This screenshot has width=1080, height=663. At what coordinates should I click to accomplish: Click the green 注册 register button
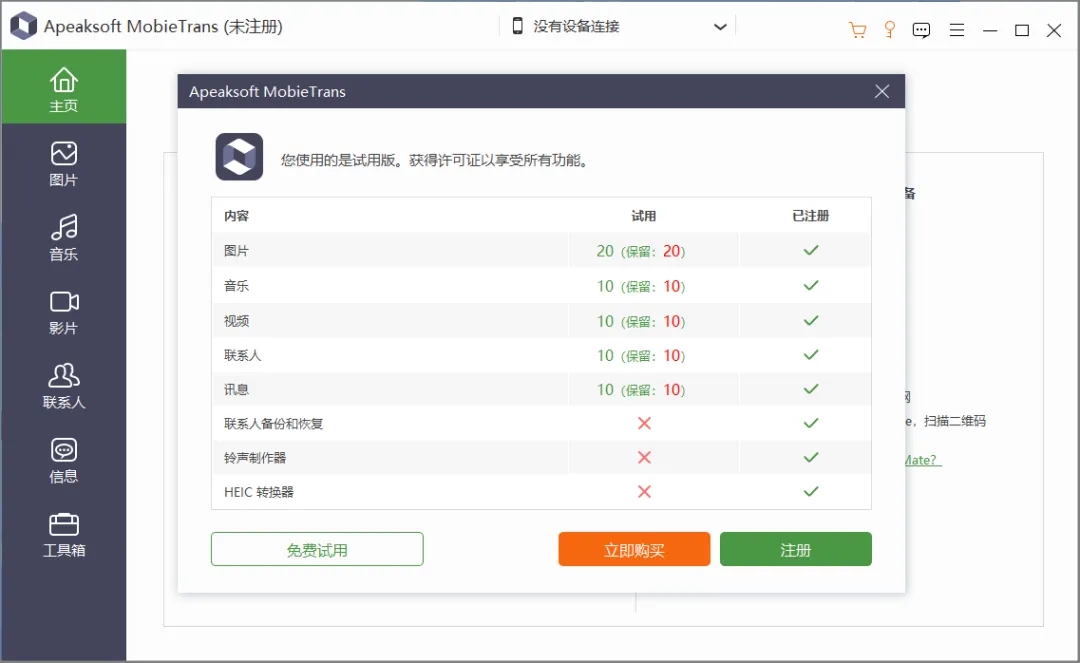pyautogui.click(x=796, y=549)
